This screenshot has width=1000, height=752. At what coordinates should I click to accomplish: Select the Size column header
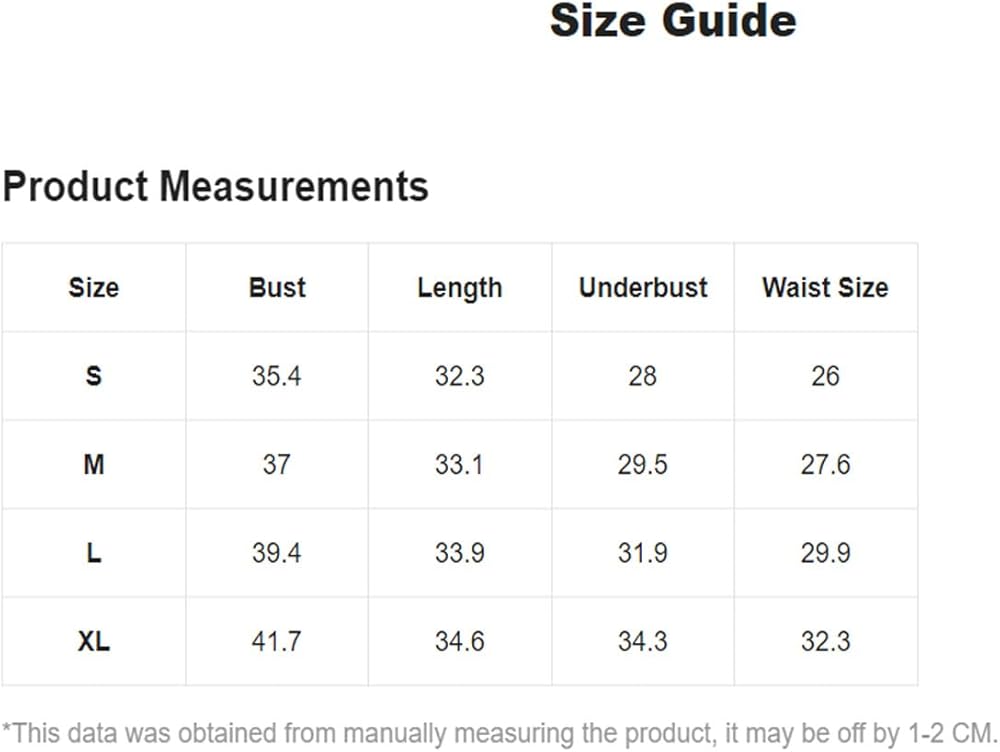coord(93,288)
